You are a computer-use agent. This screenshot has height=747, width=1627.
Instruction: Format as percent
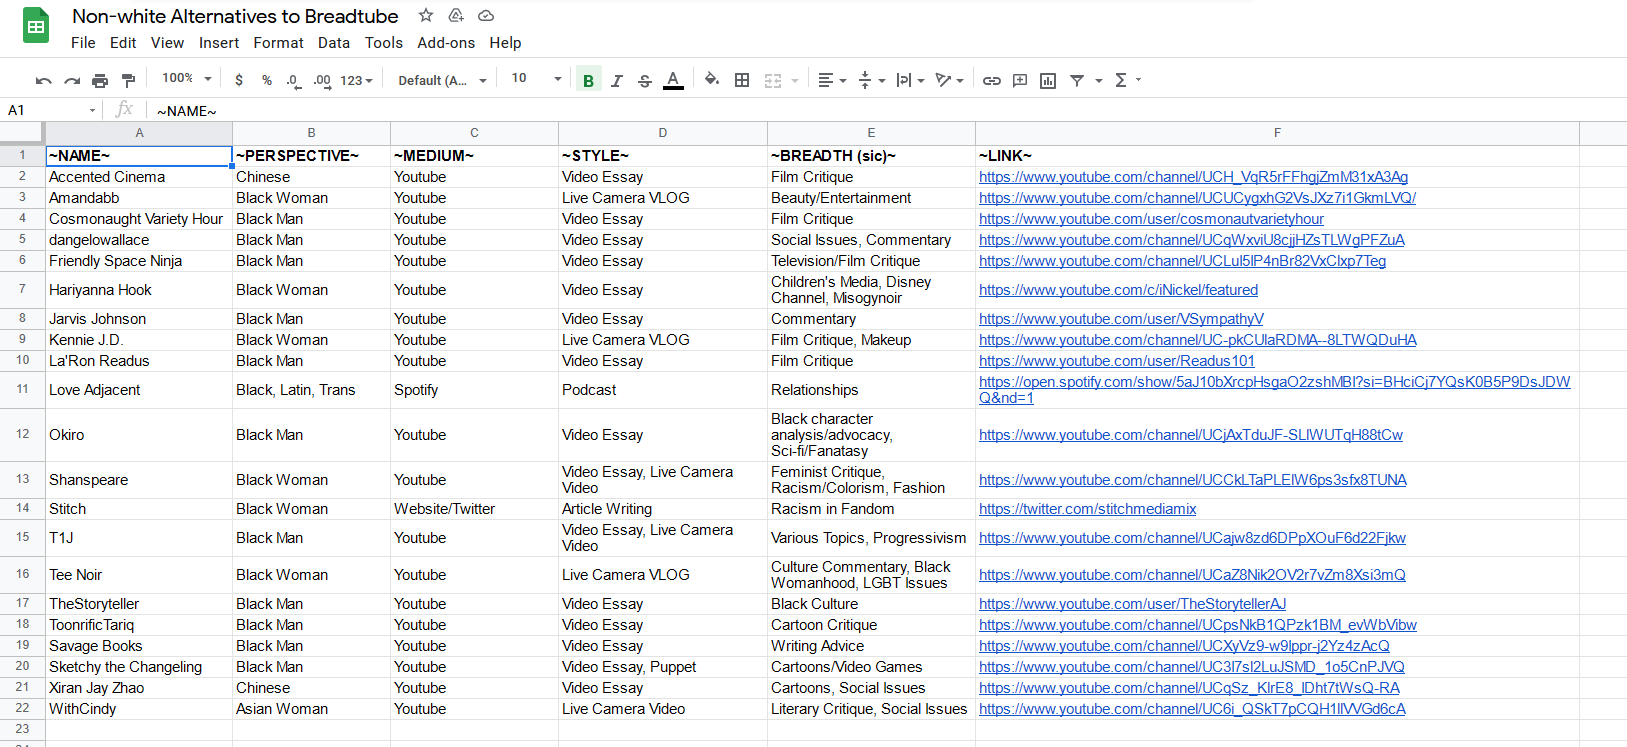pos(267,80)
